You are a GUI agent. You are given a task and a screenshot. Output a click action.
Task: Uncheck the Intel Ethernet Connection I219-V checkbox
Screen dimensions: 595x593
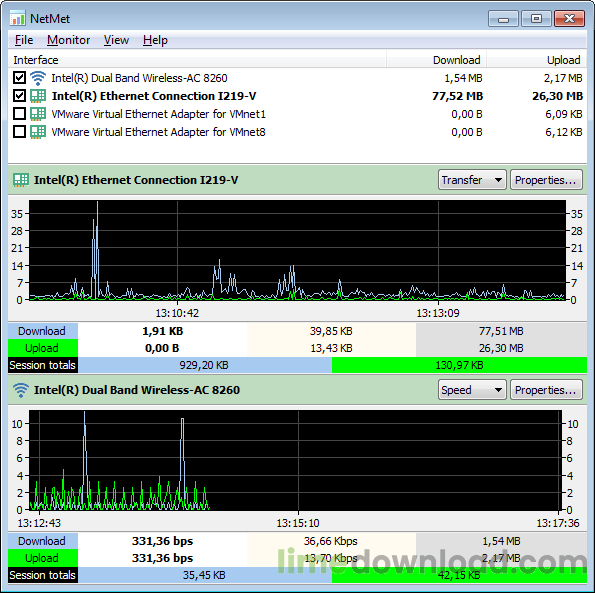(x=19, y=96)
